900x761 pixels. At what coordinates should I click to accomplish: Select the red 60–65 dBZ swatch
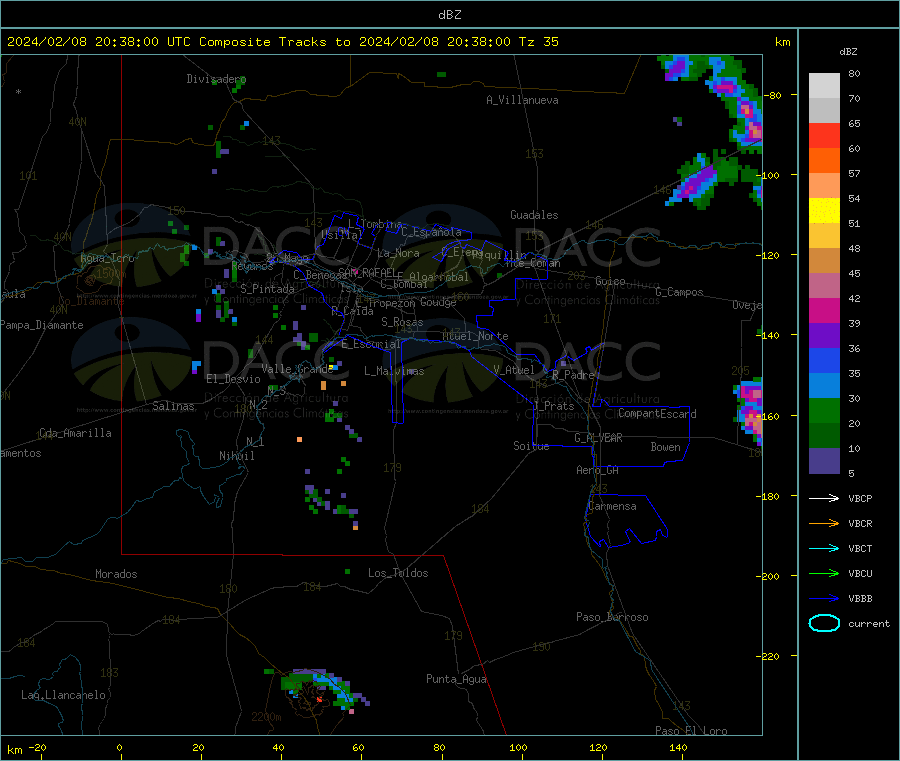point(824,135)
